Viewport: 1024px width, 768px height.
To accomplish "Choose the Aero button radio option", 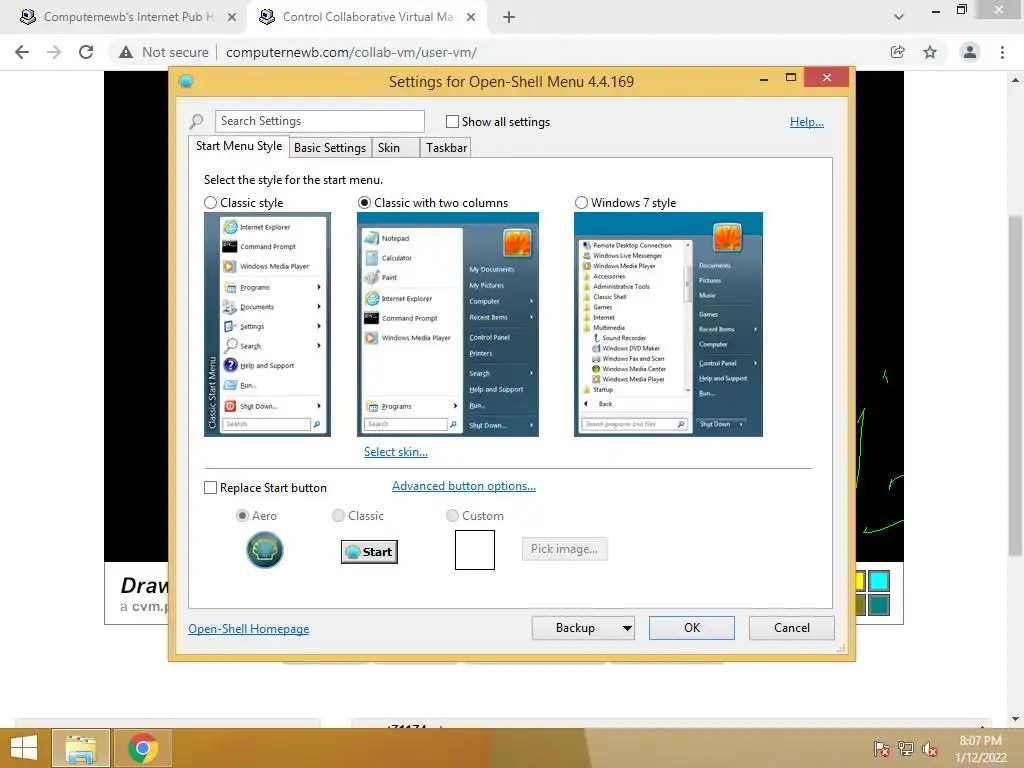I will tap(242, 516).
